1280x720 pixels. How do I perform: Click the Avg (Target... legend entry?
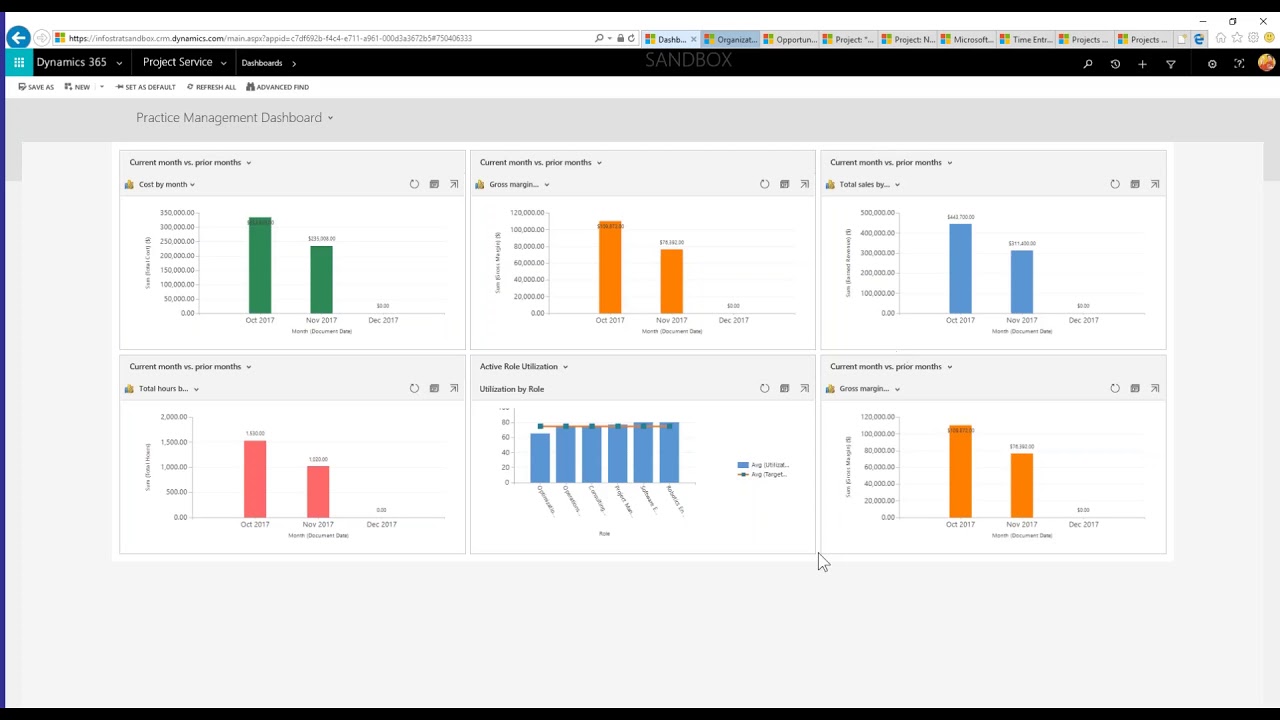click(x=763, y=474)
